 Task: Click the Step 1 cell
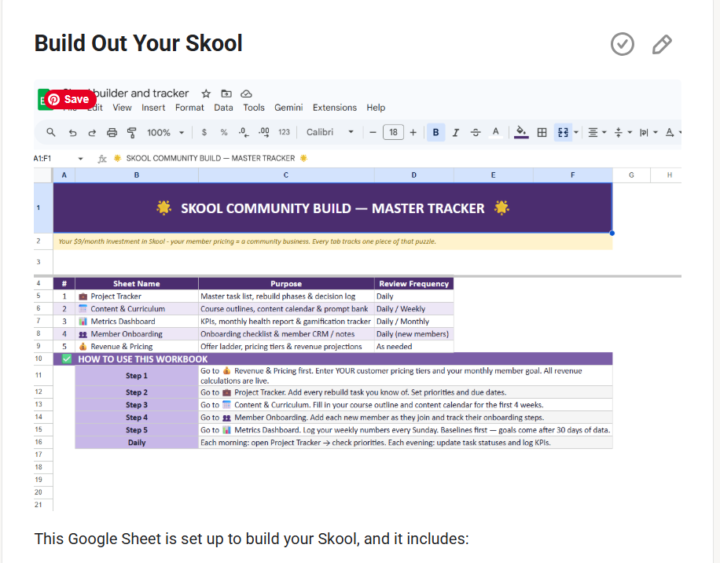click(x=137, y=376)
